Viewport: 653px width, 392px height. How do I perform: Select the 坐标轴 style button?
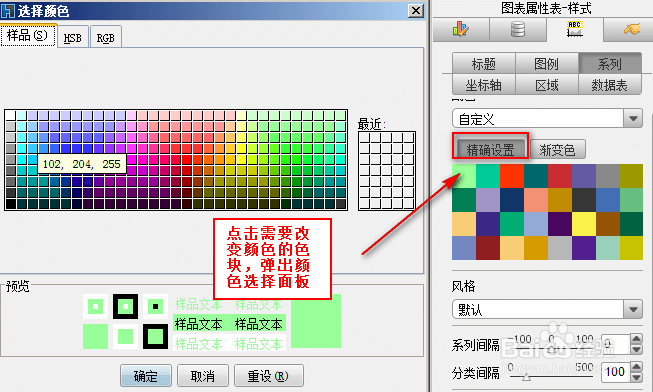(484, 85)
